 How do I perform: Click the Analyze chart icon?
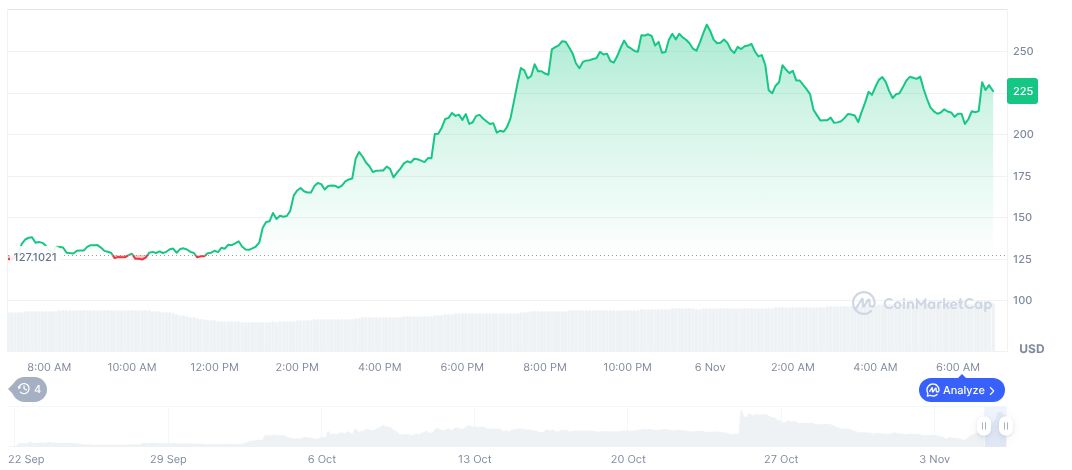(933, 390)
